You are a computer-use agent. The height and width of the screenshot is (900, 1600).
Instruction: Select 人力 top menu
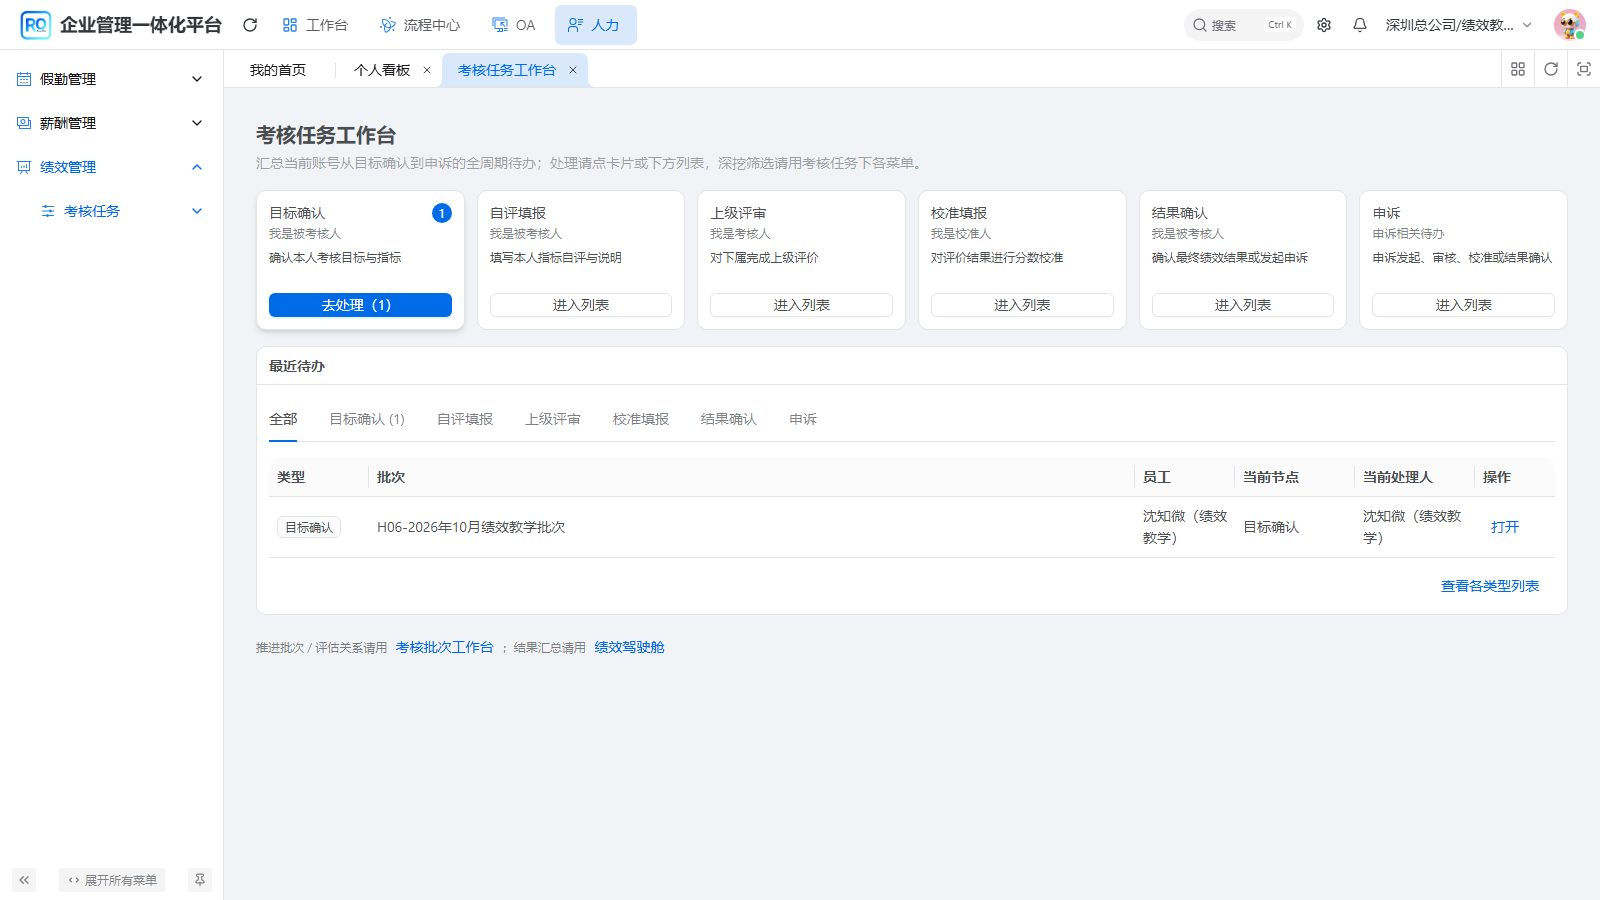coord(595,25)
